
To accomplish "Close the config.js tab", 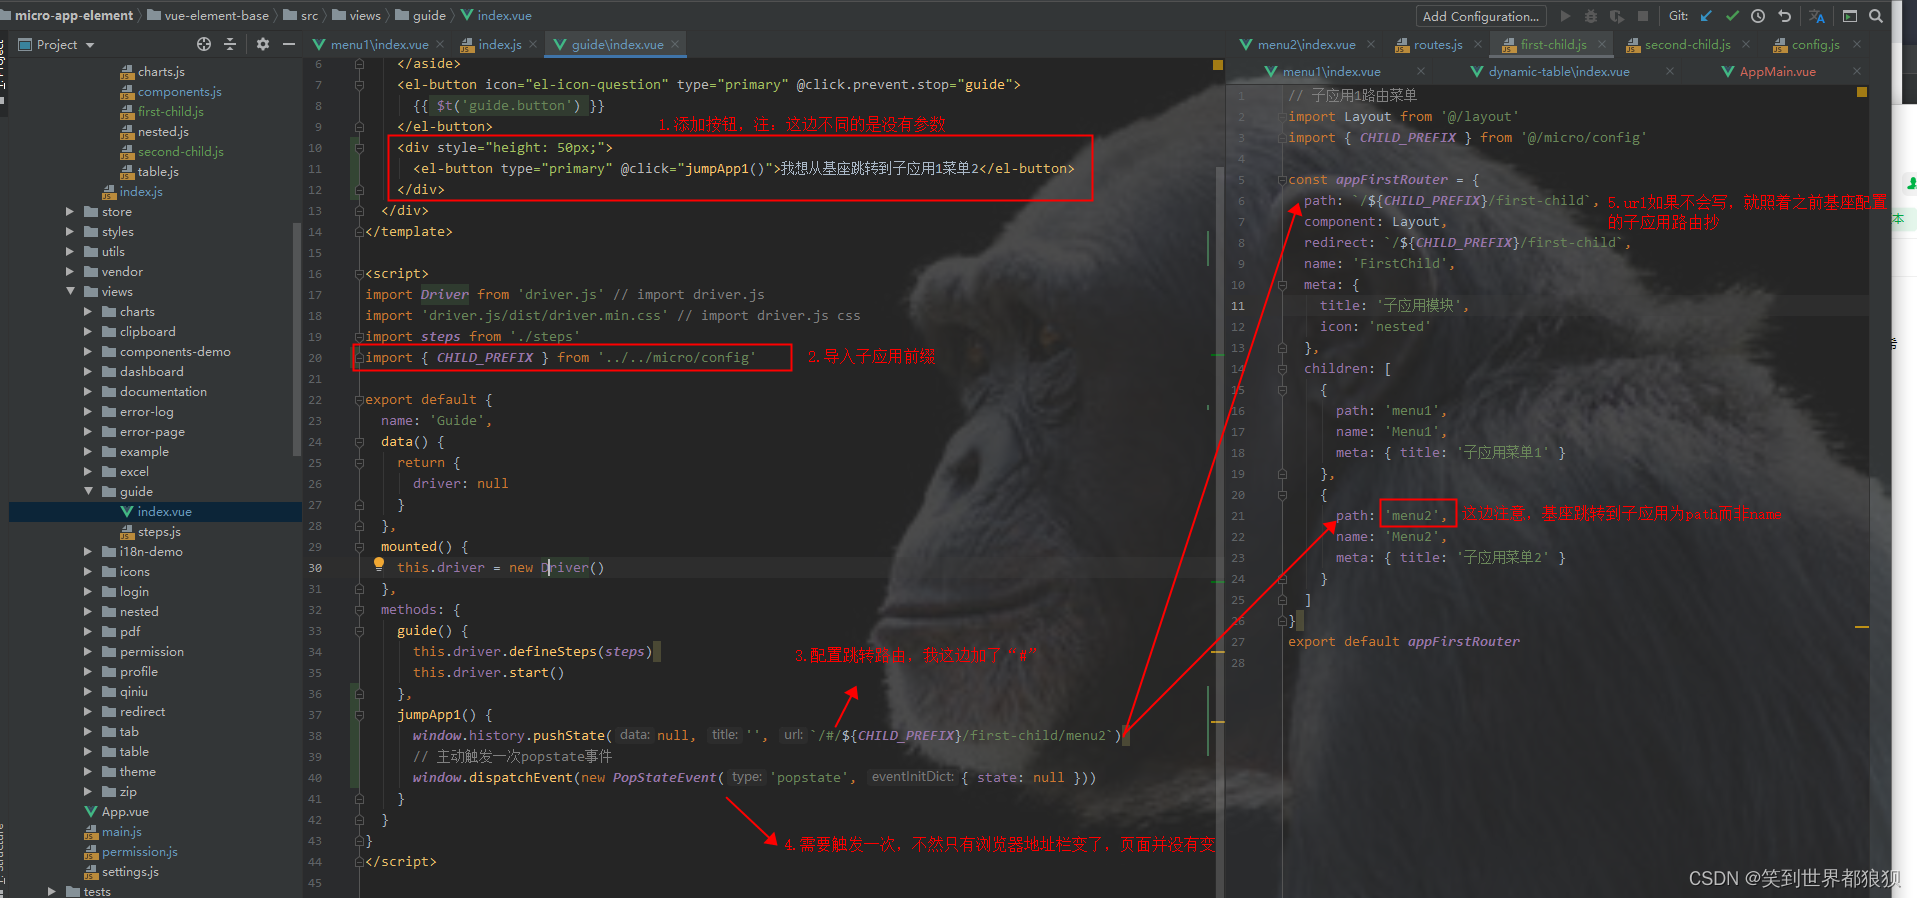I will tap(1856, 44).
